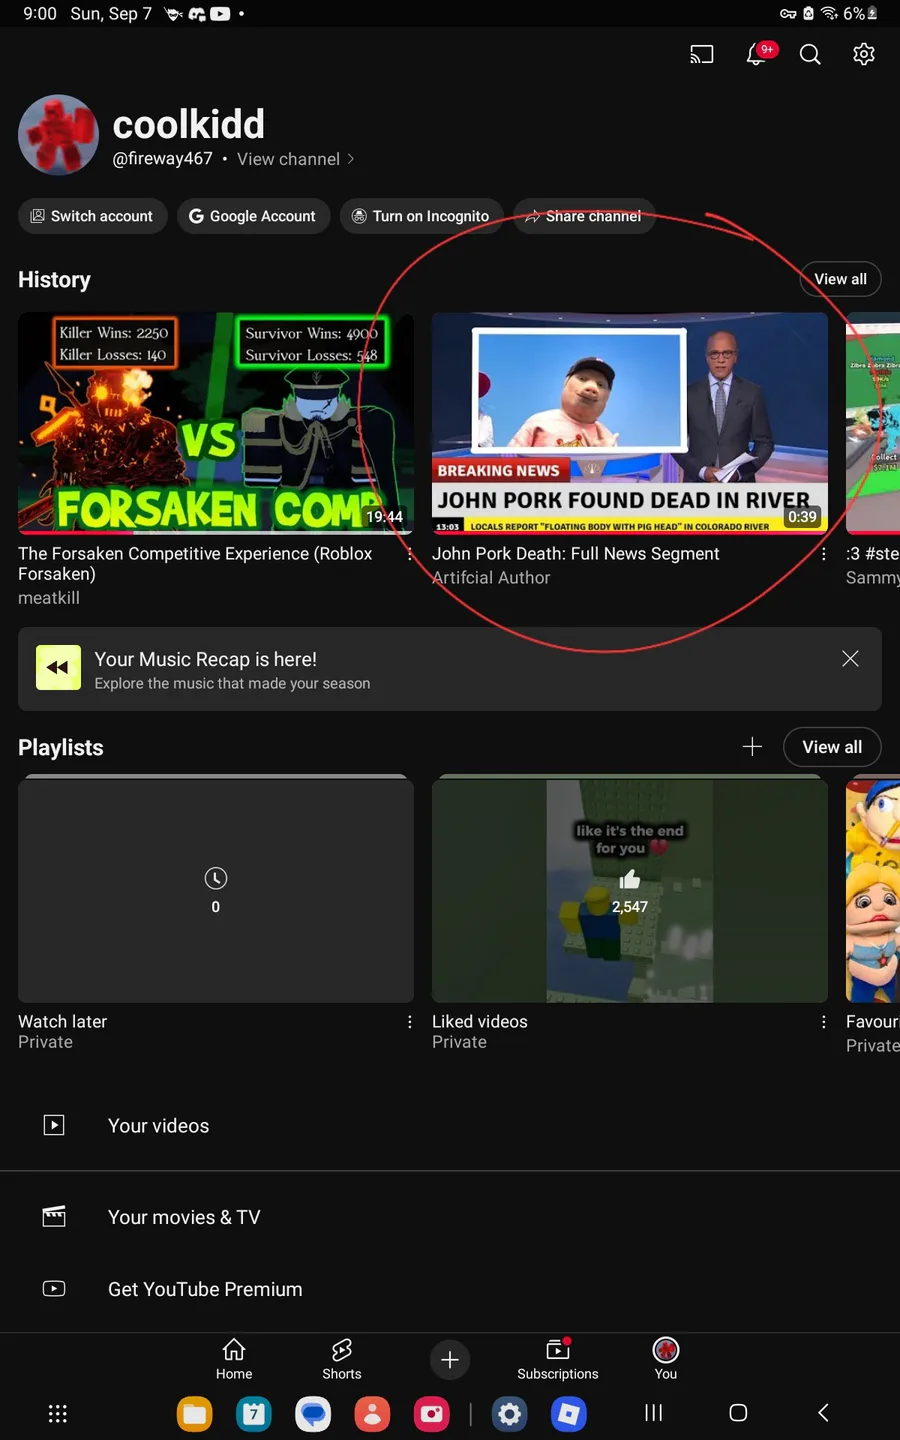900x1440 pixels.
Task: Tap the Your videos play icon
Action: coord(54,1125)
